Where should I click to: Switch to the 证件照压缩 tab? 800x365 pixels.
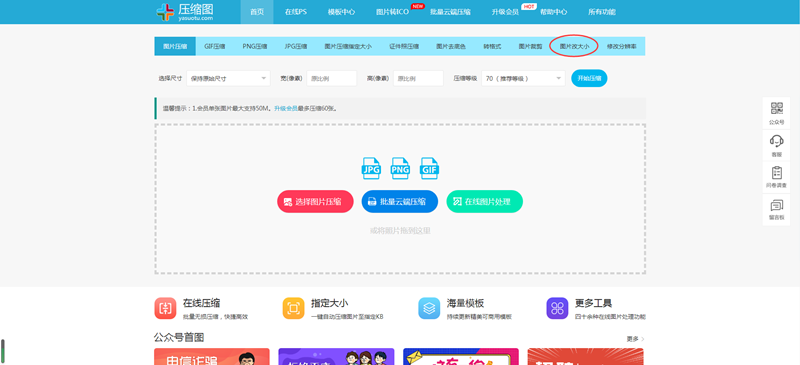[x=404, y=46]
